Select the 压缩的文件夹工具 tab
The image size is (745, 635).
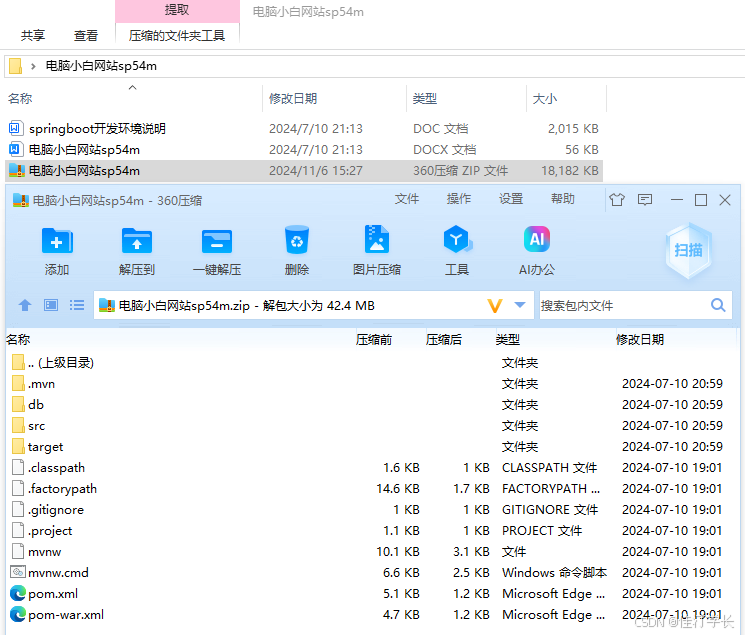click(177, 36)
